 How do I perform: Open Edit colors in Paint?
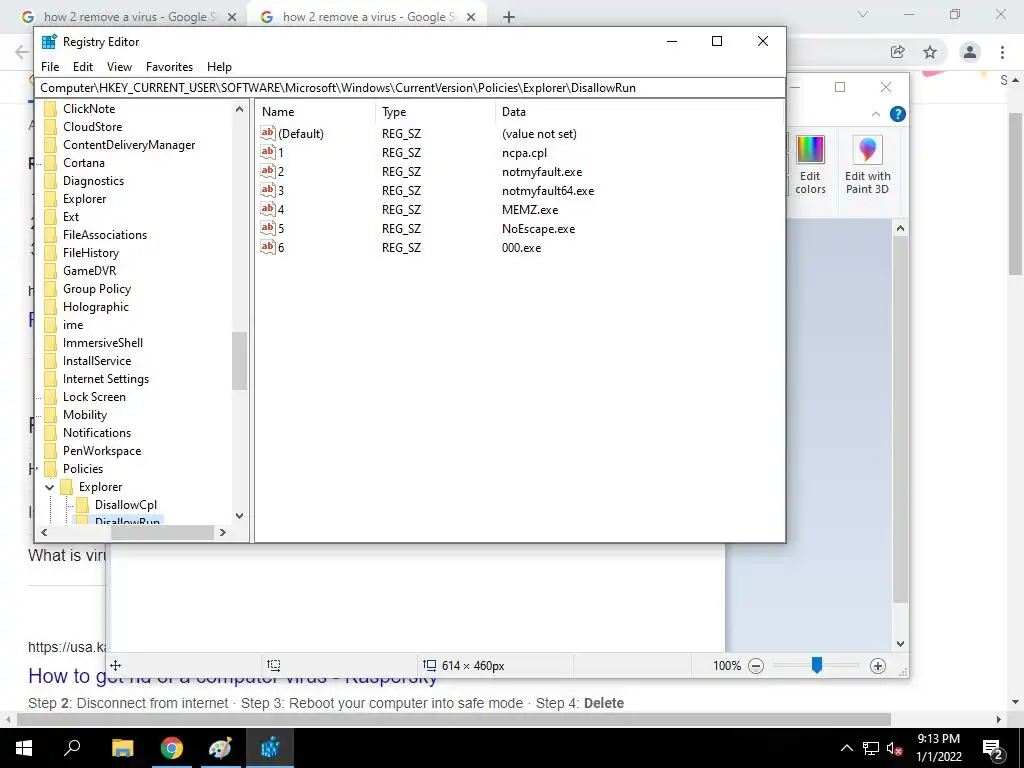coord(810,165)
